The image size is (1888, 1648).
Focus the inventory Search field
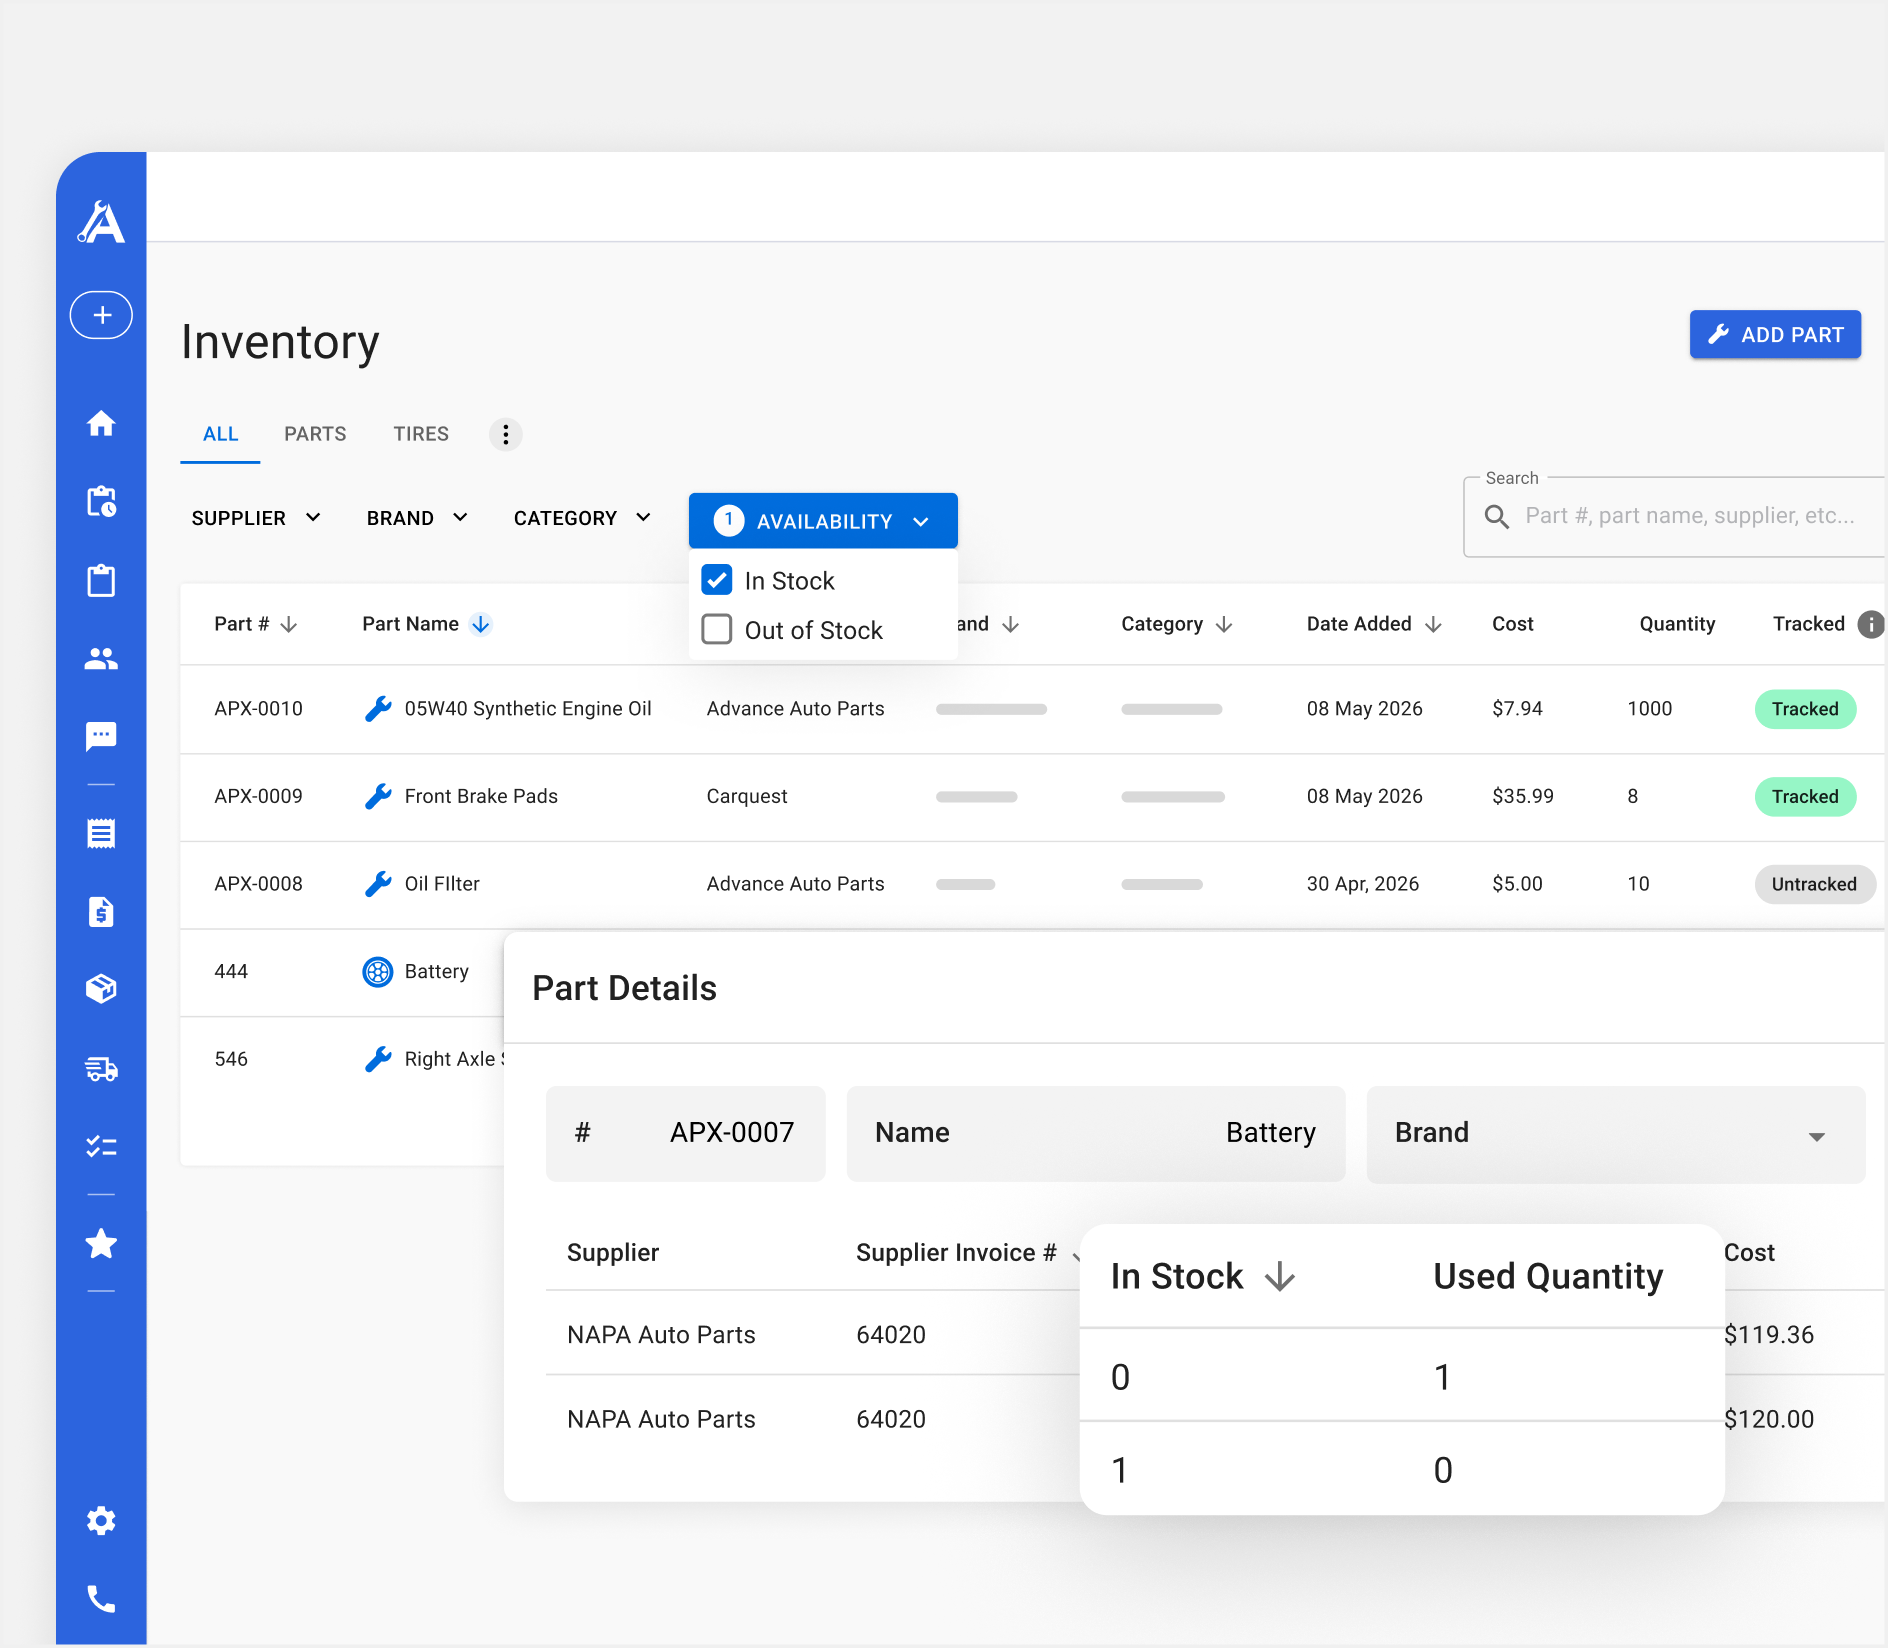click(1675, 516)
